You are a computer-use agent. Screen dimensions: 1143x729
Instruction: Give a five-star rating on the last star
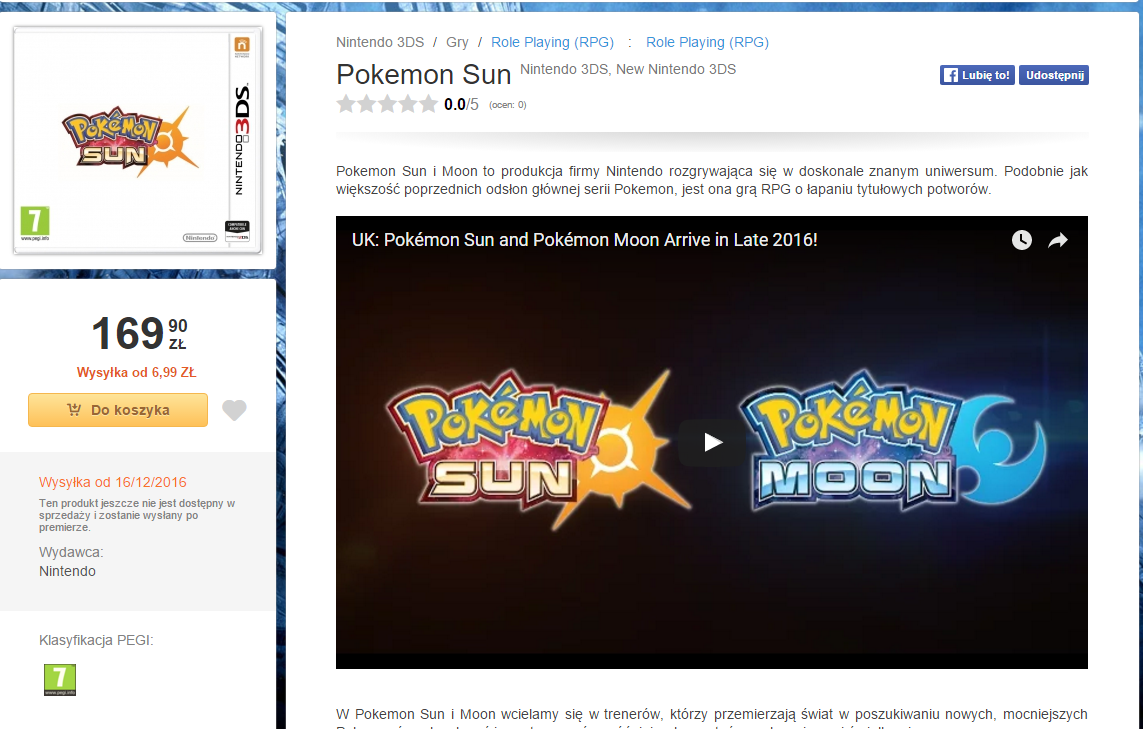[x=430, y=103]
